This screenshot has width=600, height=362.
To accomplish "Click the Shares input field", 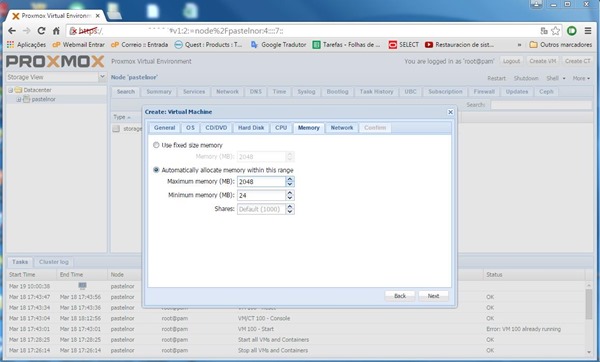I will click(261, 209).
